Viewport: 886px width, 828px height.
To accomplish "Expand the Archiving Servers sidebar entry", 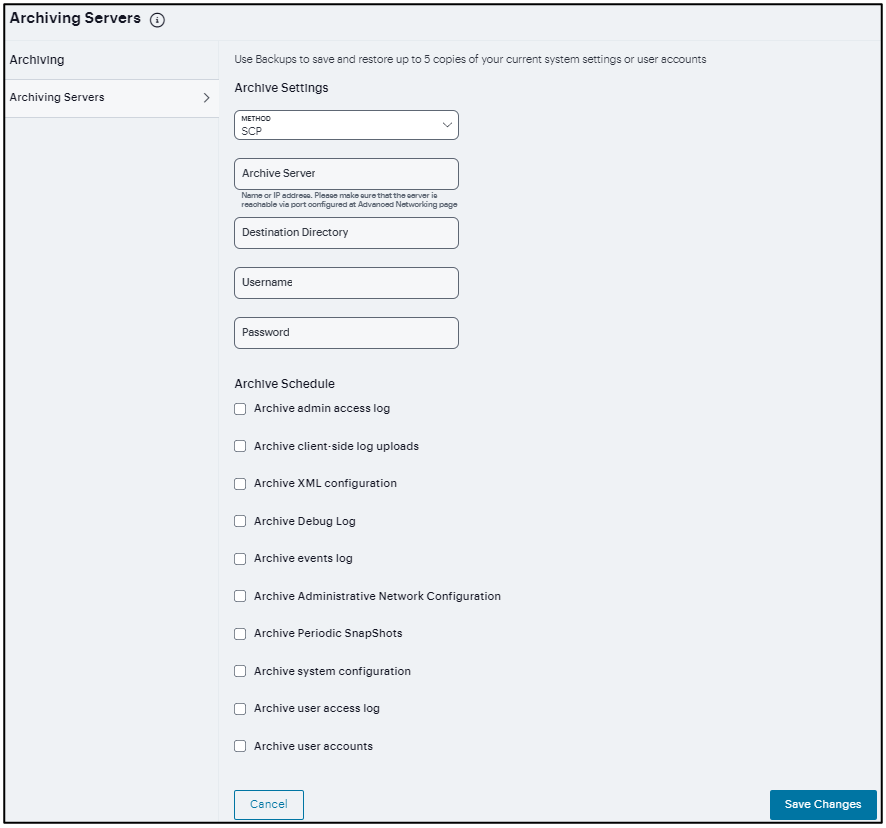I will (205, 98).
